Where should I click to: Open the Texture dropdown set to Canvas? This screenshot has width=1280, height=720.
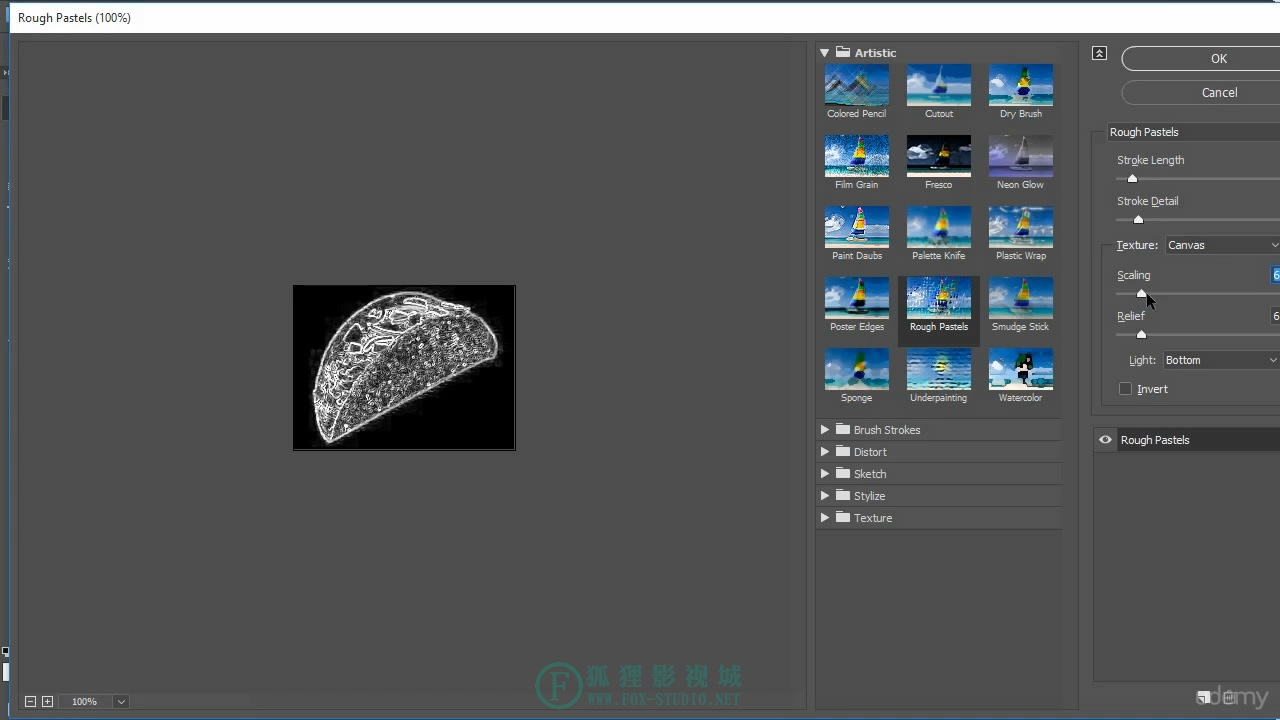coord(1222,245)
